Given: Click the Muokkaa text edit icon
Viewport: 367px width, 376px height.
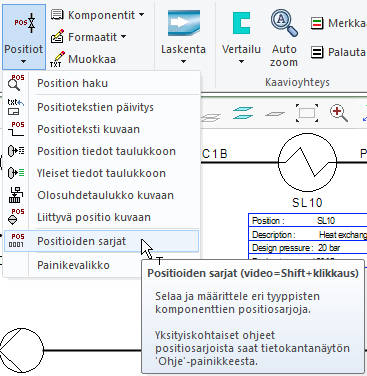Looking at the screenshot, I should click(x=57, y=59).
